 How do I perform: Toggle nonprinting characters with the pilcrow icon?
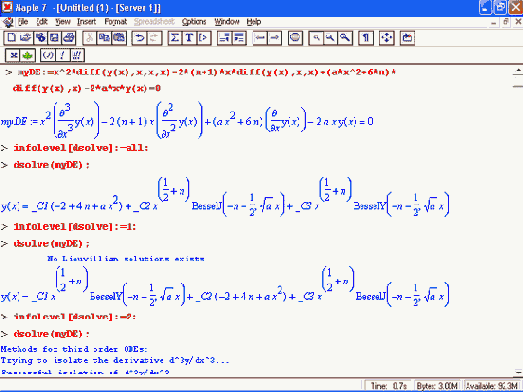point(366,38)
